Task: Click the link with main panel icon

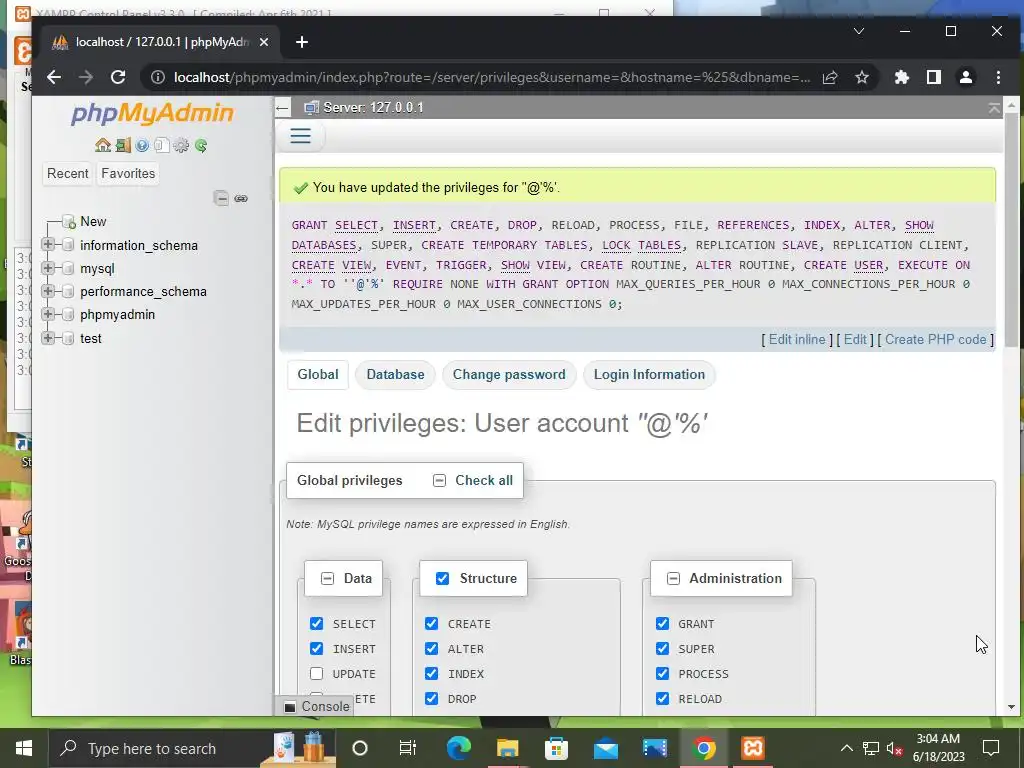Action: [241, 199]
